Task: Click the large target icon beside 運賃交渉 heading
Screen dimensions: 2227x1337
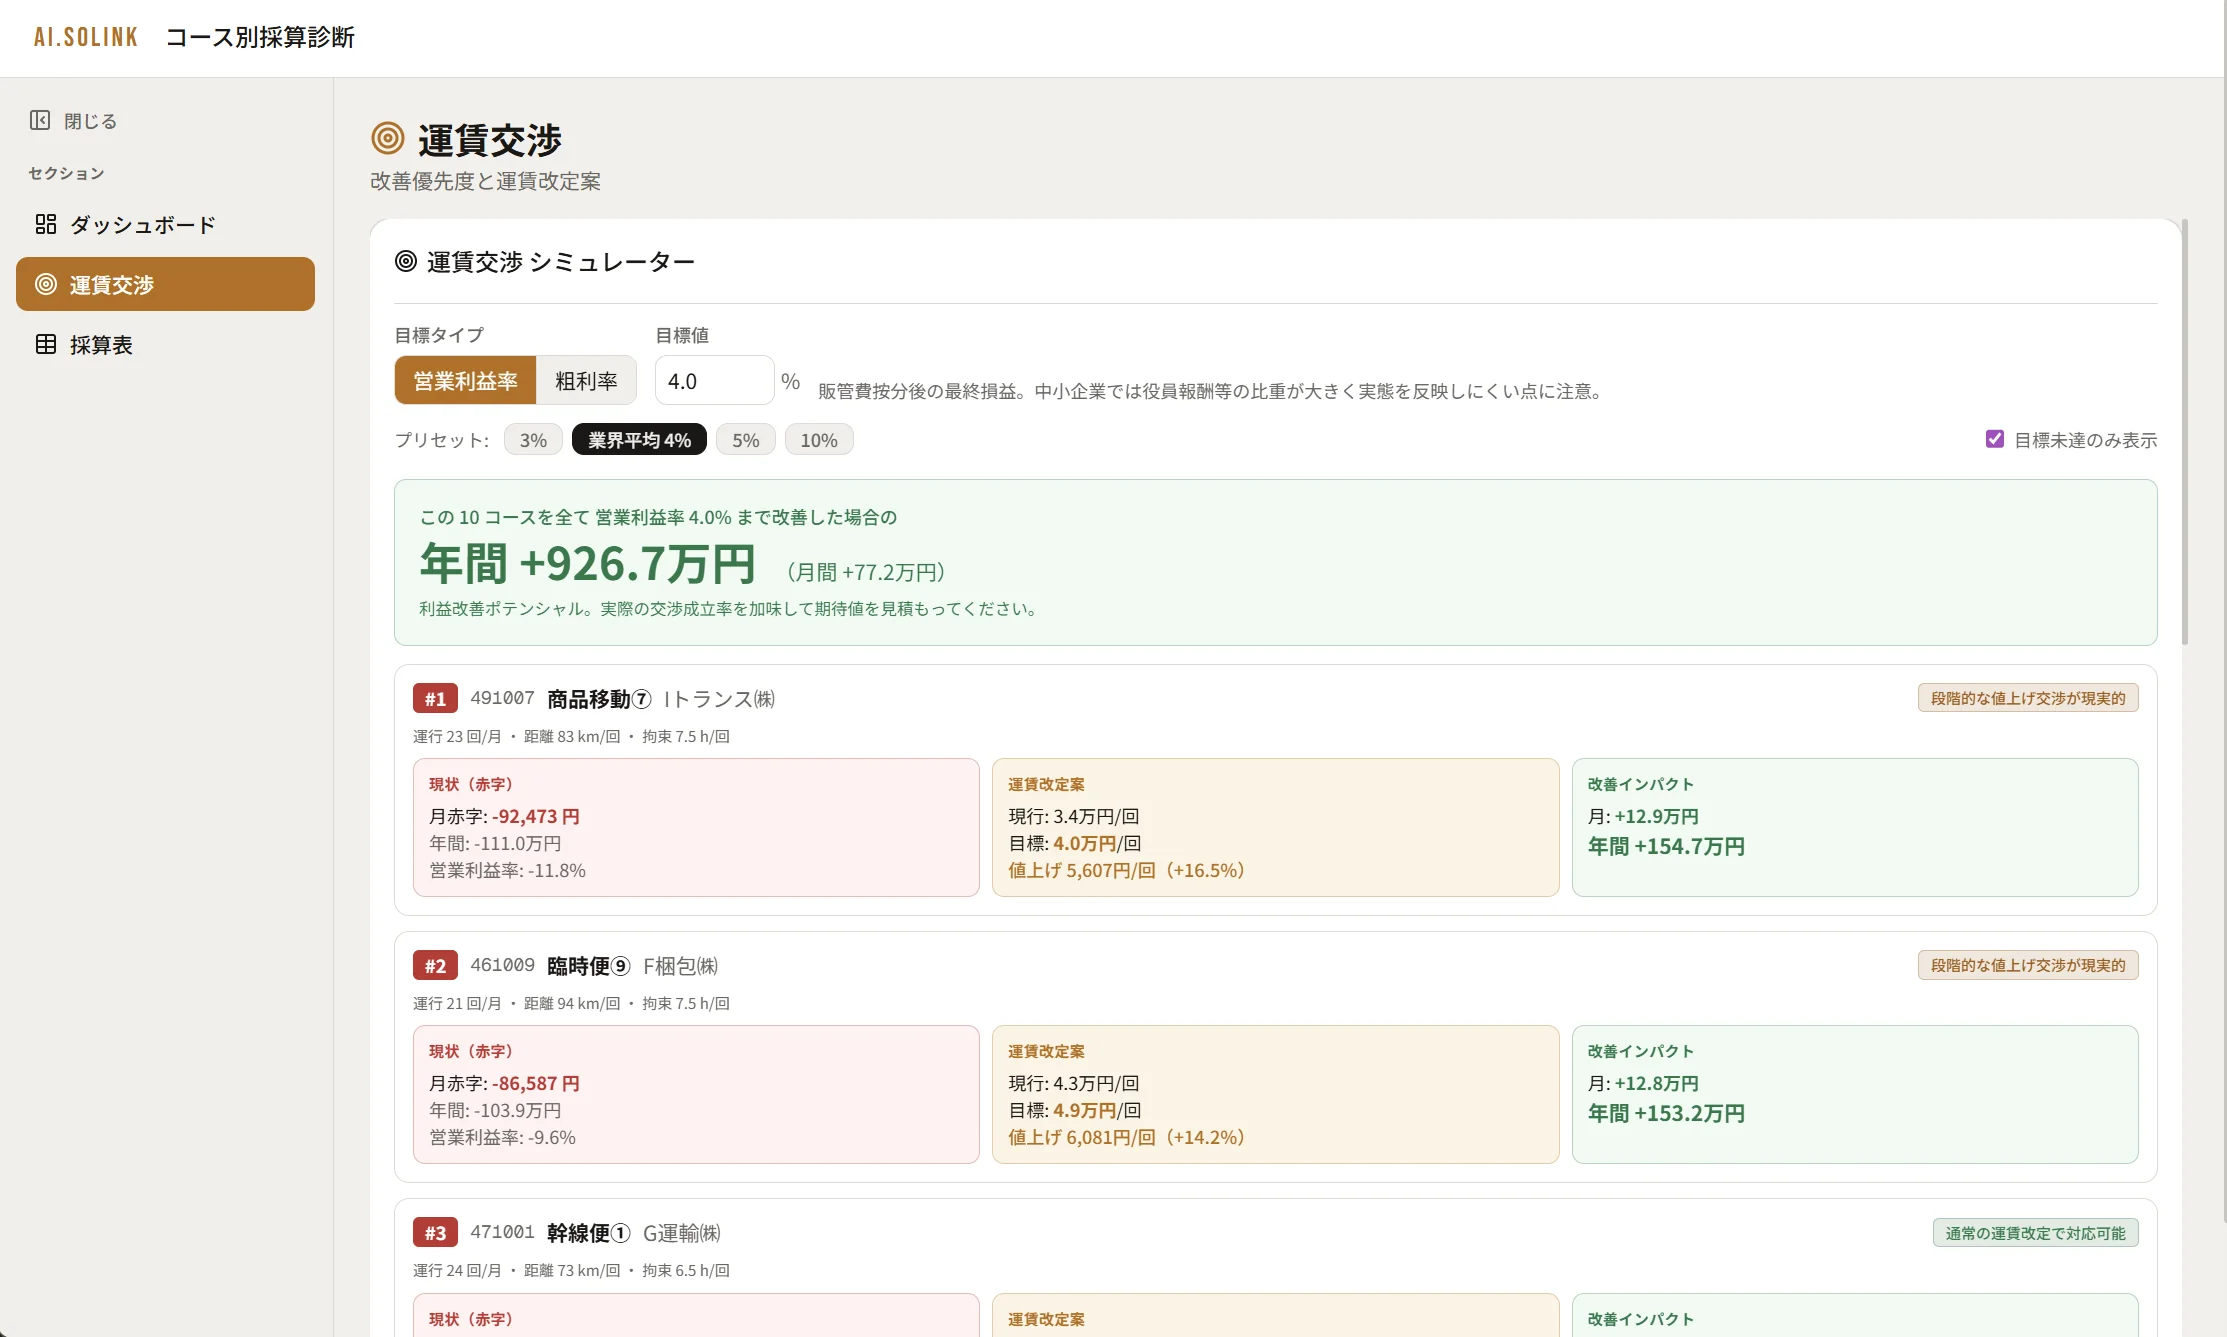Action: pyautogui.click(x=388, y=138)
